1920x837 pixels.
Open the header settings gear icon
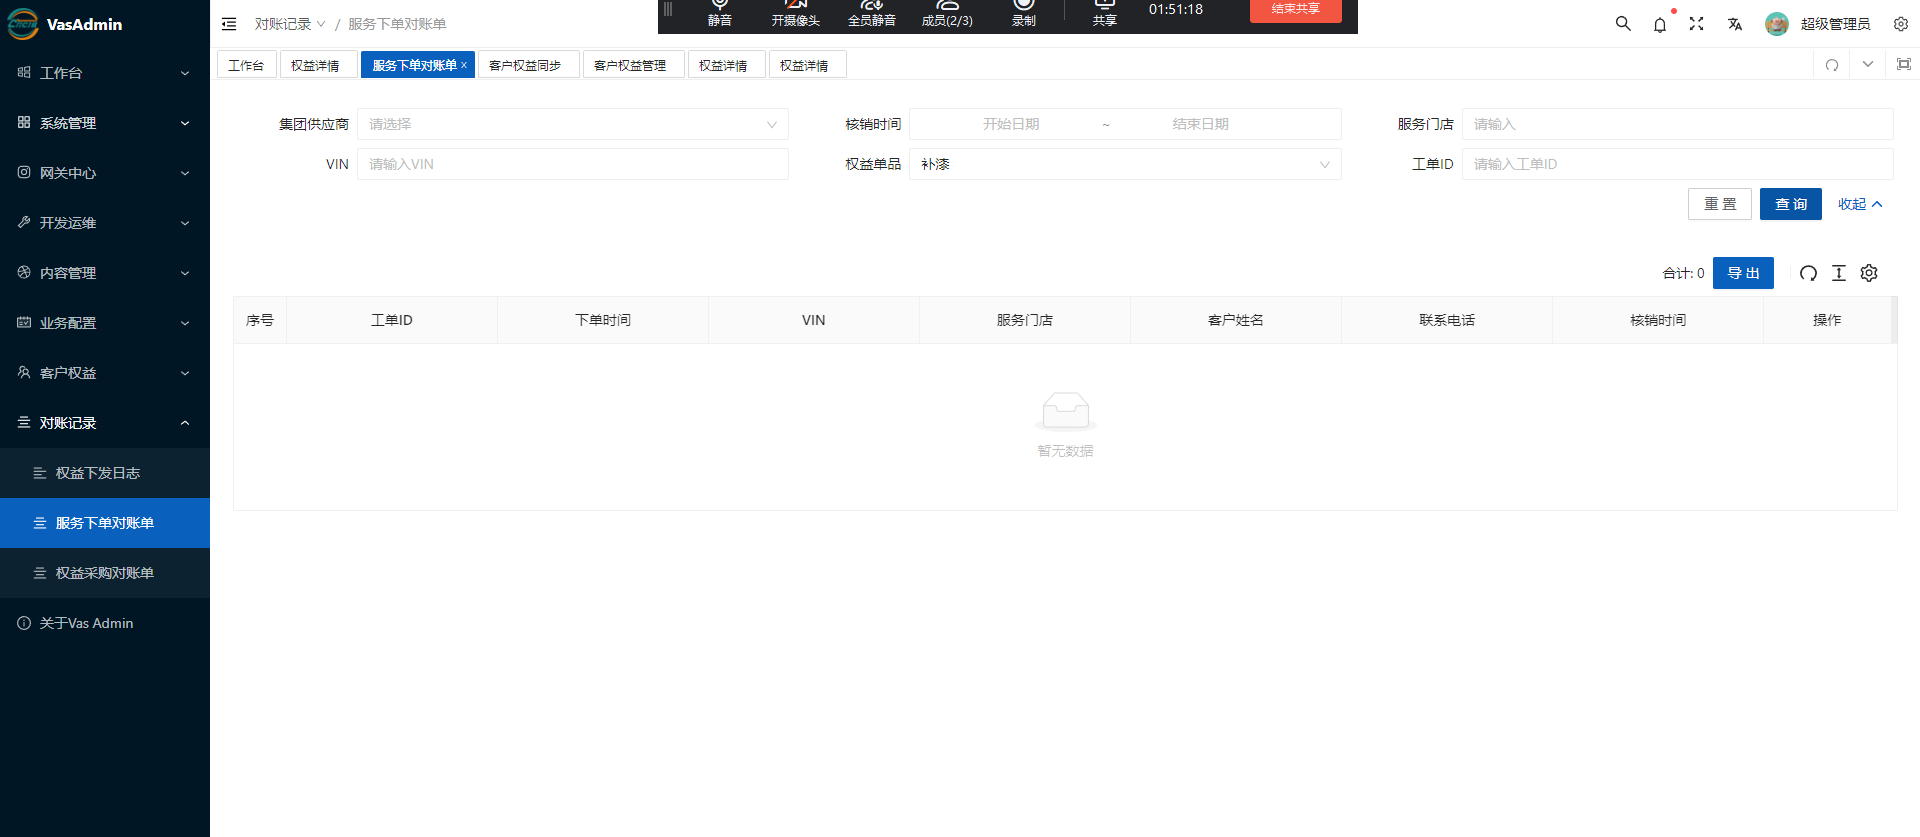coord(1901,24)
